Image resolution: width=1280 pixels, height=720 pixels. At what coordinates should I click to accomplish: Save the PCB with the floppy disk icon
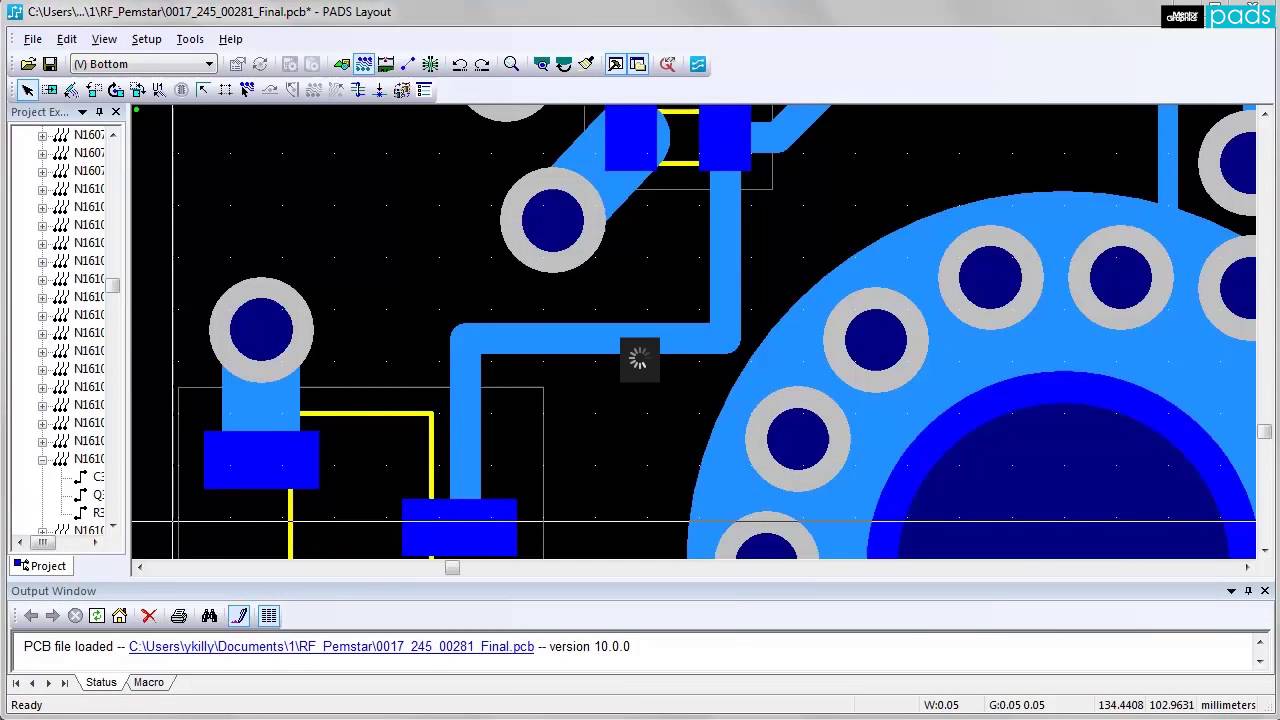coord(49,64)
